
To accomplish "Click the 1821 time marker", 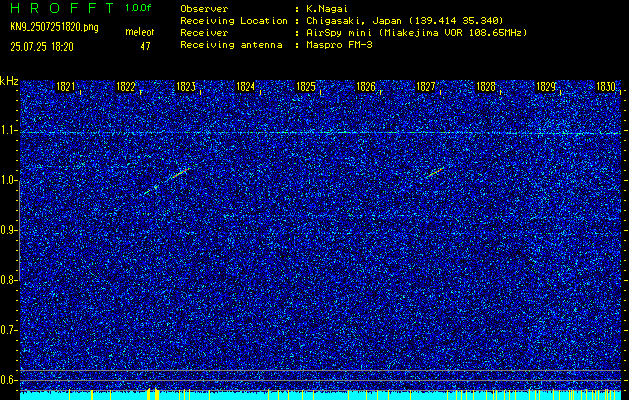I will point(65,87).
